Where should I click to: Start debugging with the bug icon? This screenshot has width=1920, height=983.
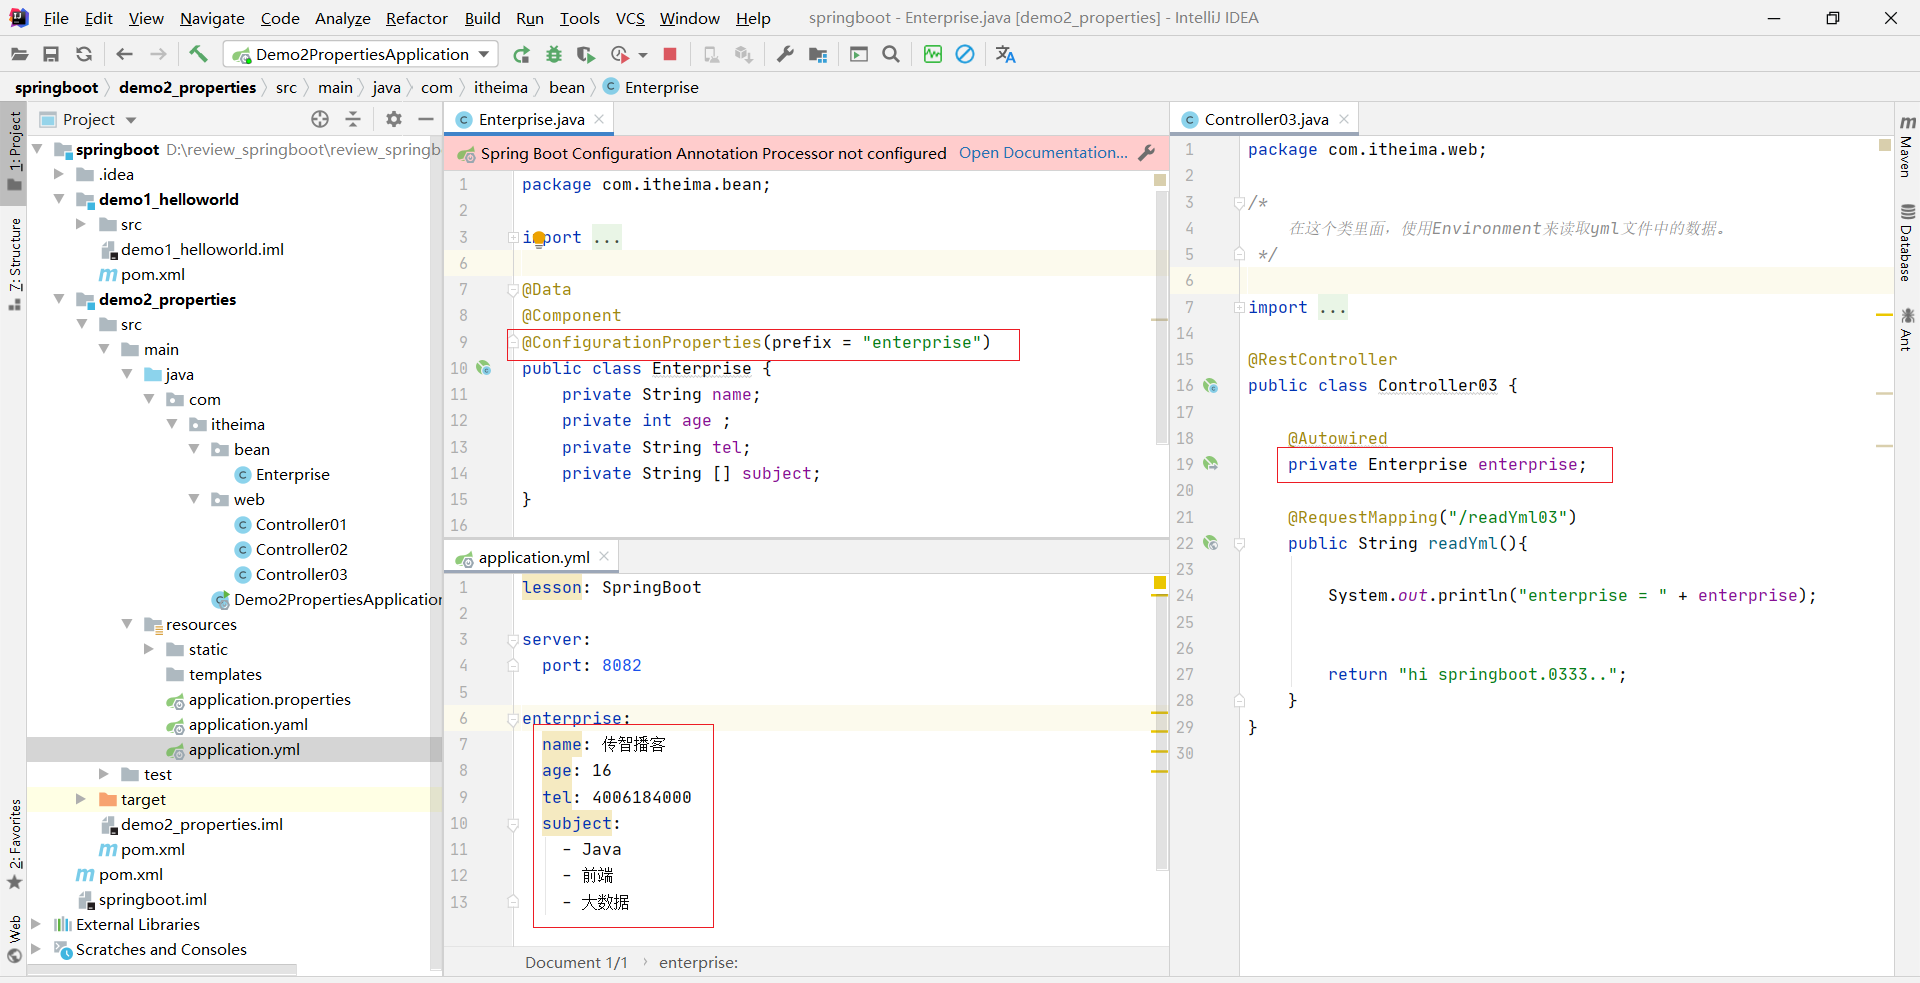click(x=554, y=55)
